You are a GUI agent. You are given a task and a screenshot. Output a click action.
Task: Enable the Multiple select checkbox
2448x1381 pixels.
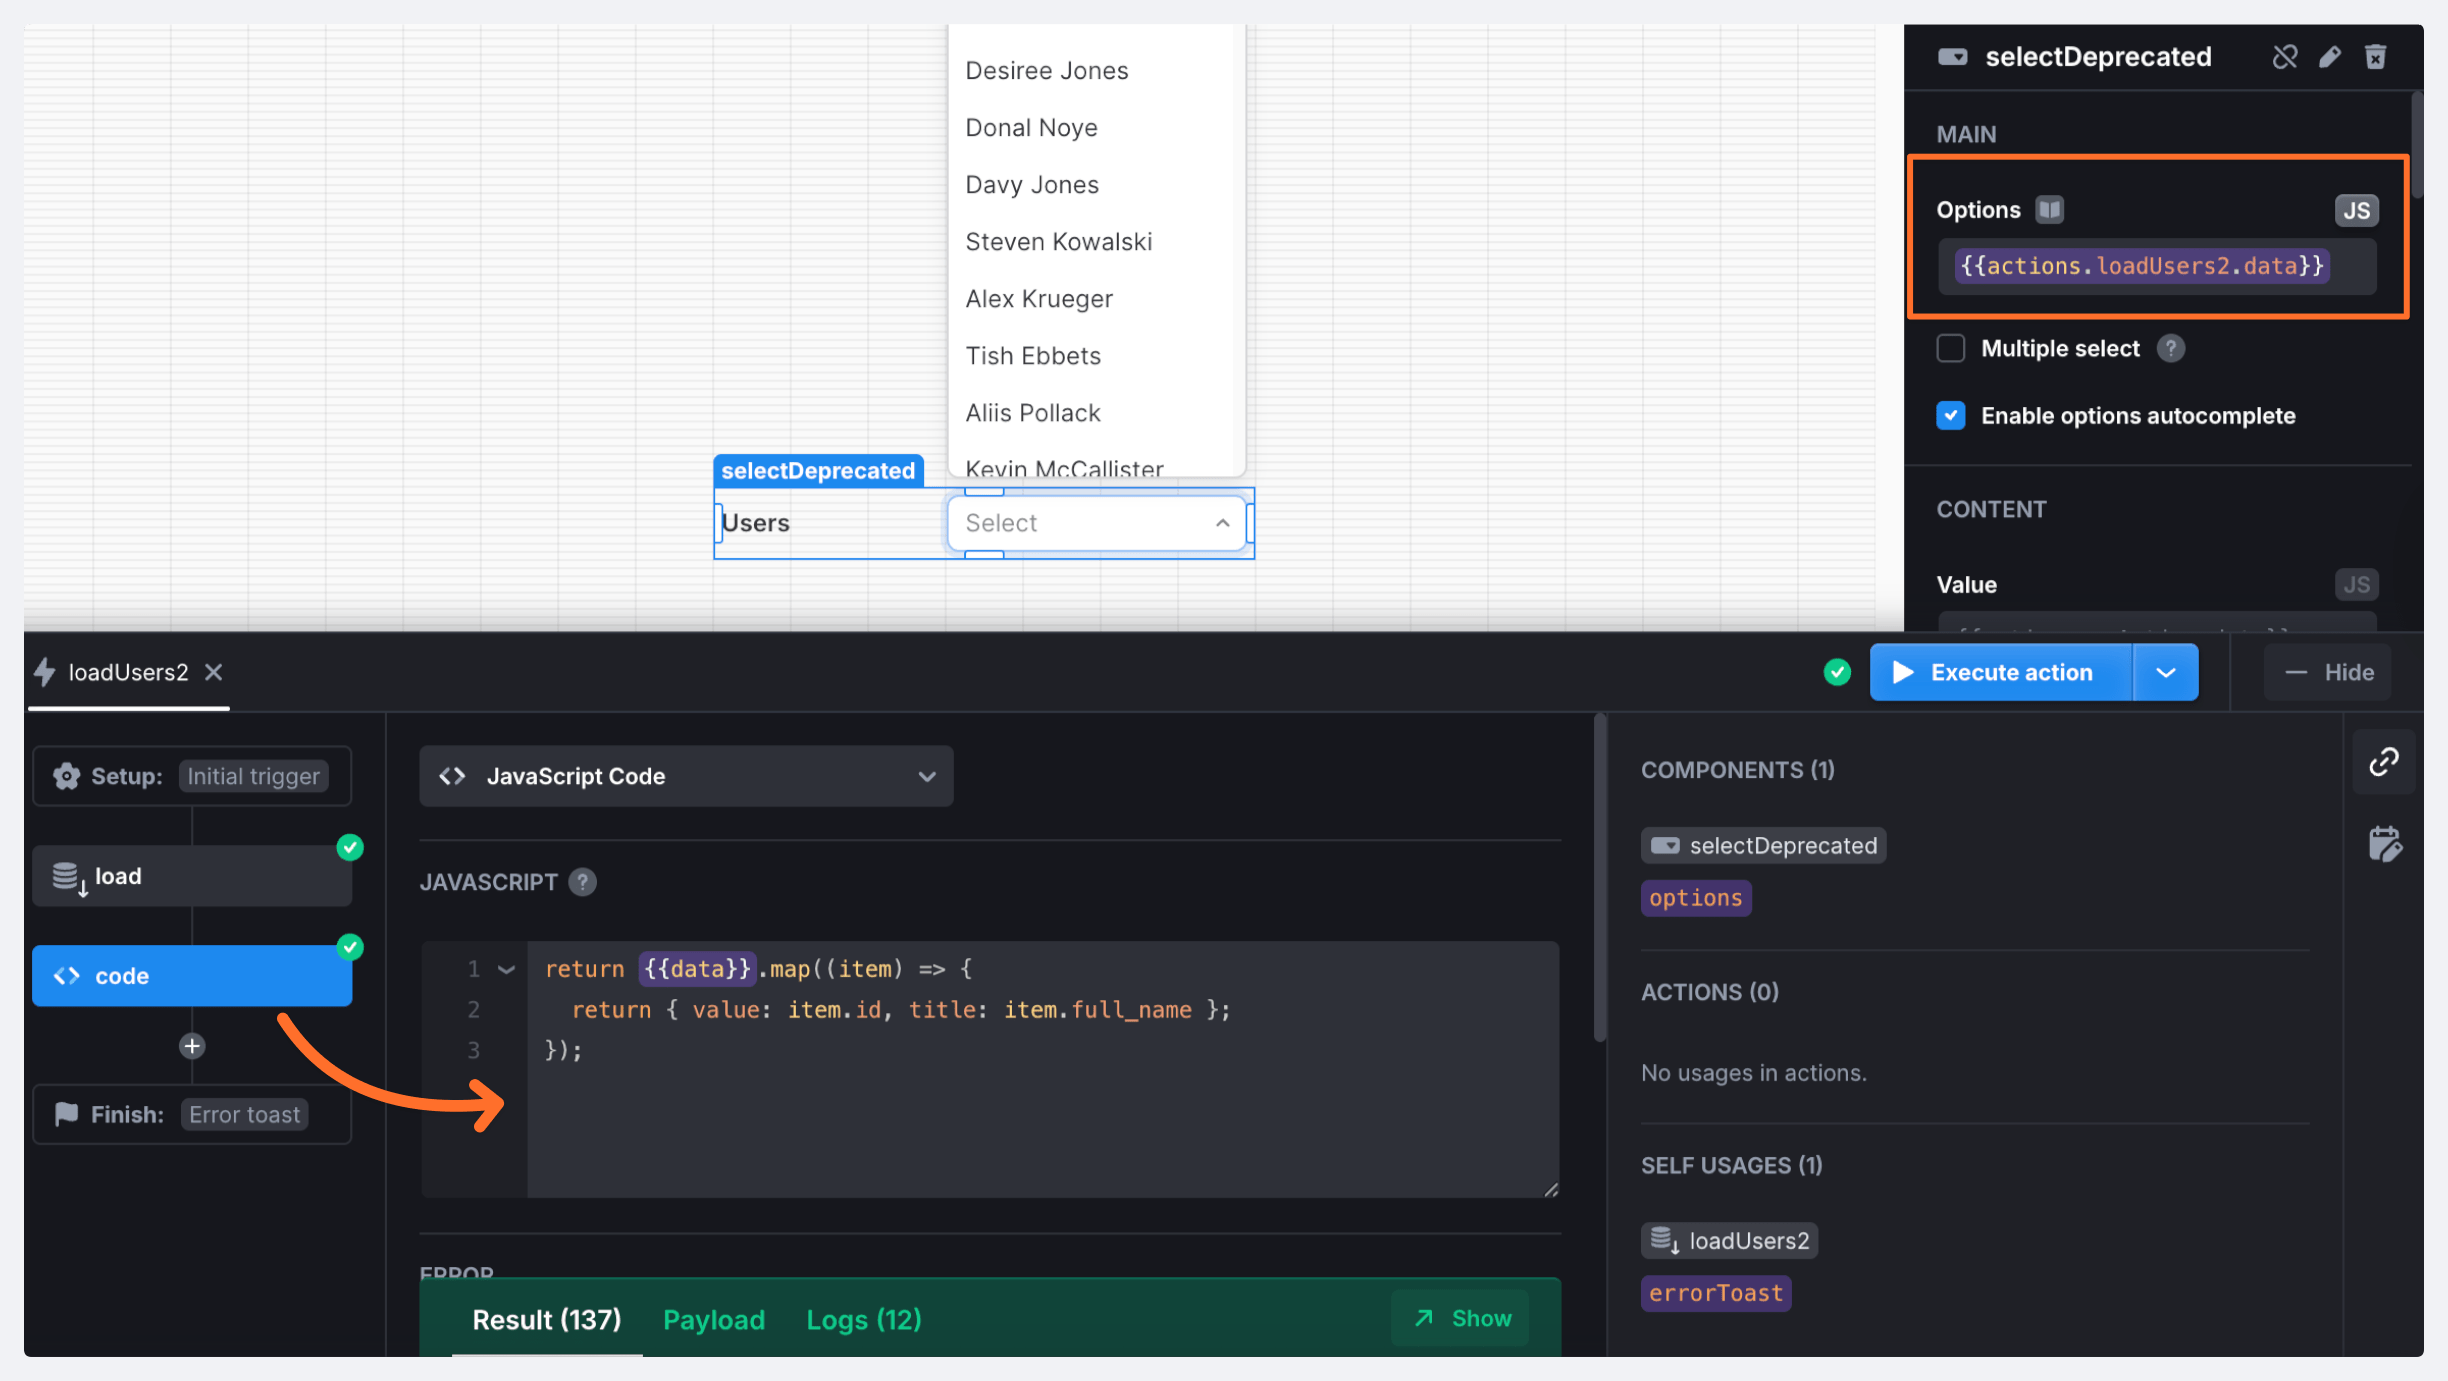click(1950, 349)
